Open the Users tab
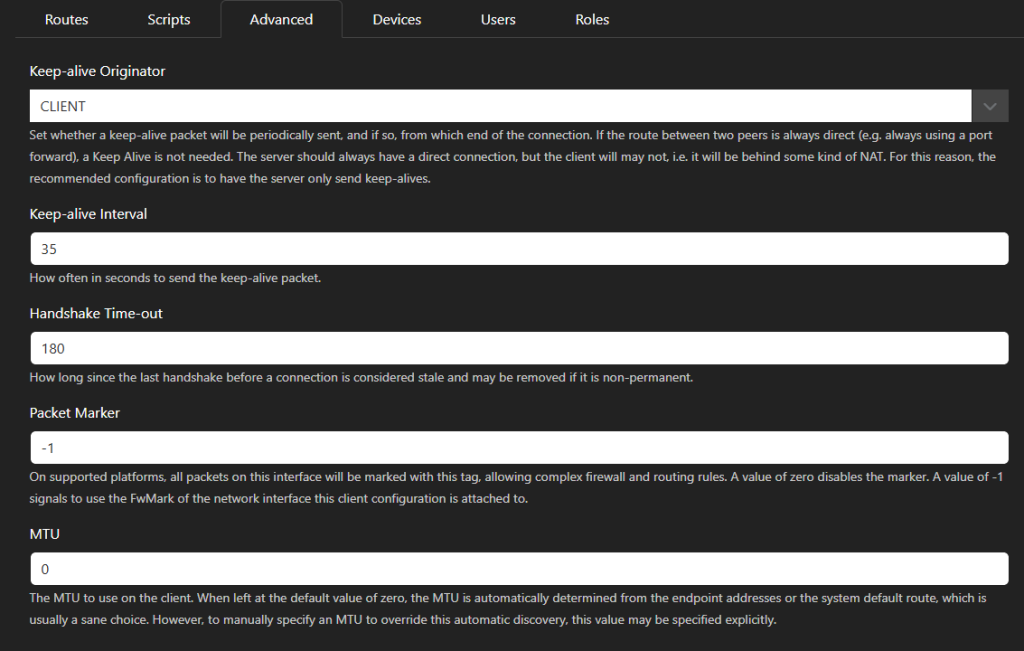This screenshot has height=651, width=1024. tap(498, 20)
